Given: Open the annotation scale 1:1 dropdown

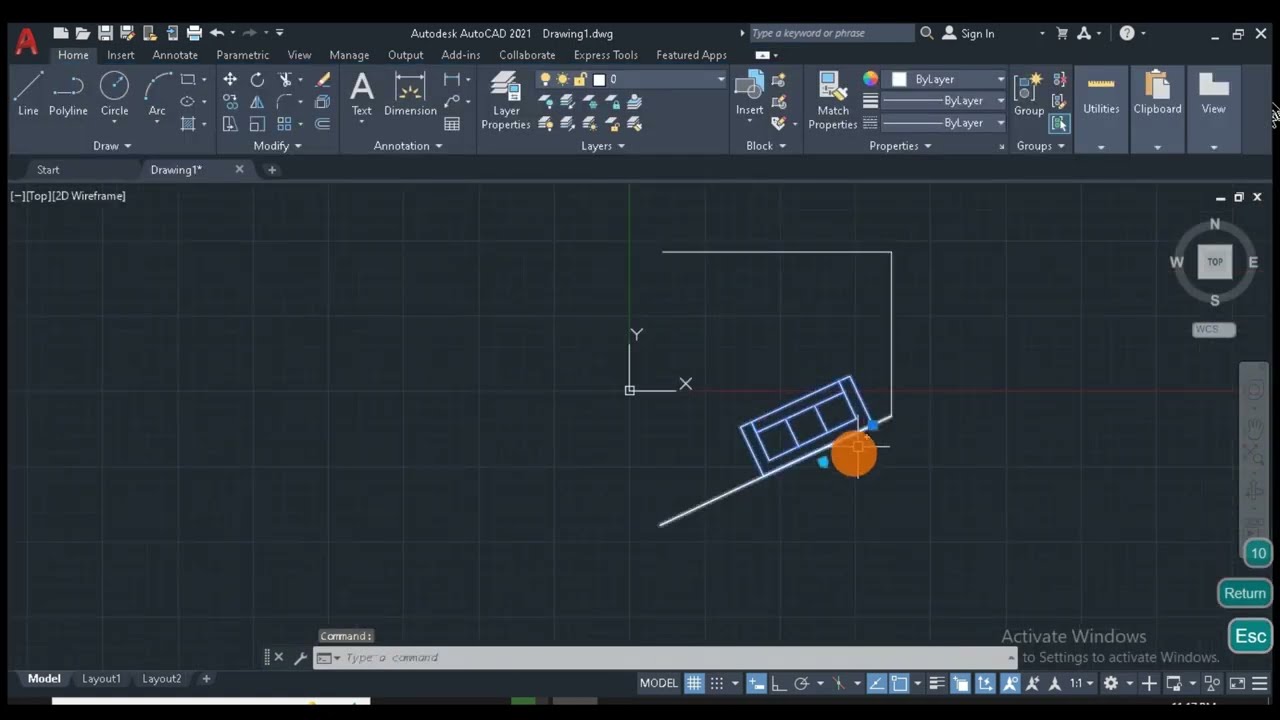Looking at the screenshot, I should [1081, 684].
